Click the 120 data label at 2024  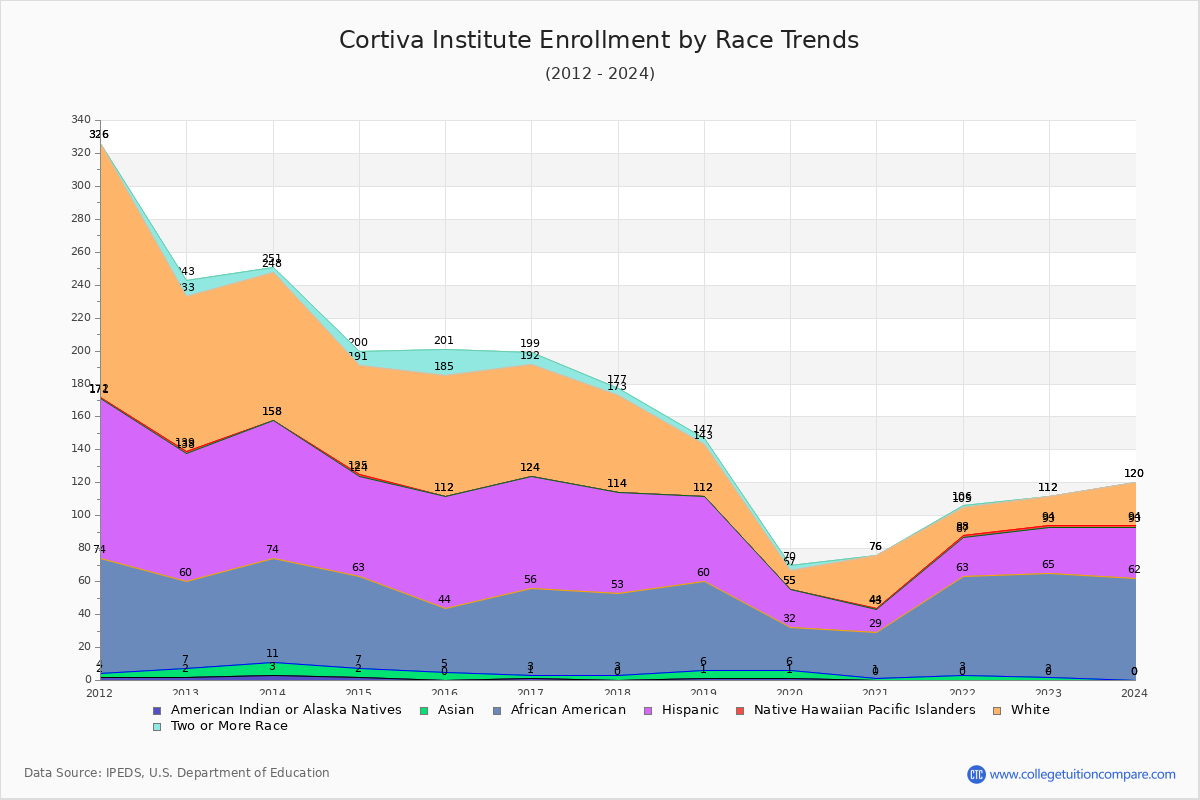click(1134, 474)
